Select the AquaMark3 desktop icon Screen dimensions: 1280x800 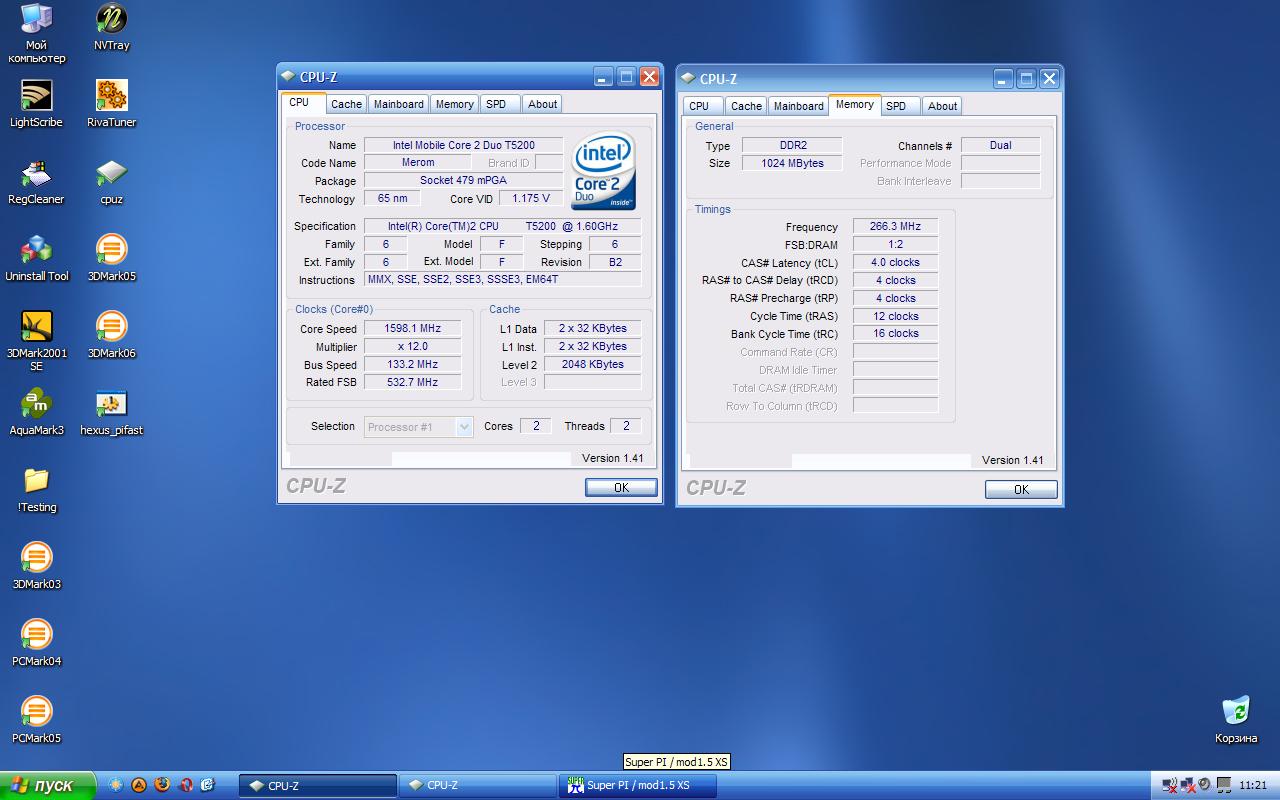click(36, 412)
